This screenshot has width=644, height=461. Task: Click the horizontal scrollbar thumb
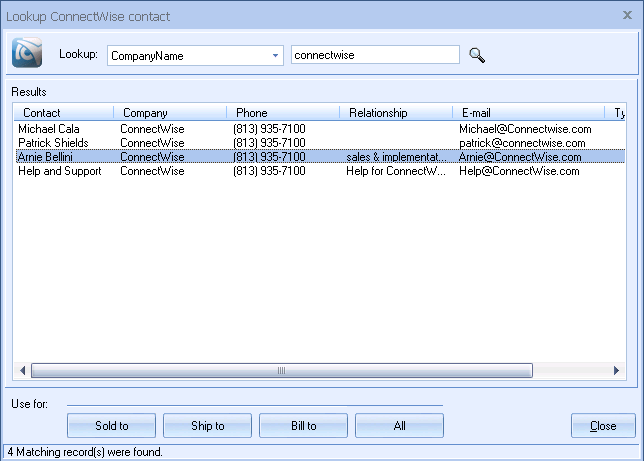(x=282, y=371)
